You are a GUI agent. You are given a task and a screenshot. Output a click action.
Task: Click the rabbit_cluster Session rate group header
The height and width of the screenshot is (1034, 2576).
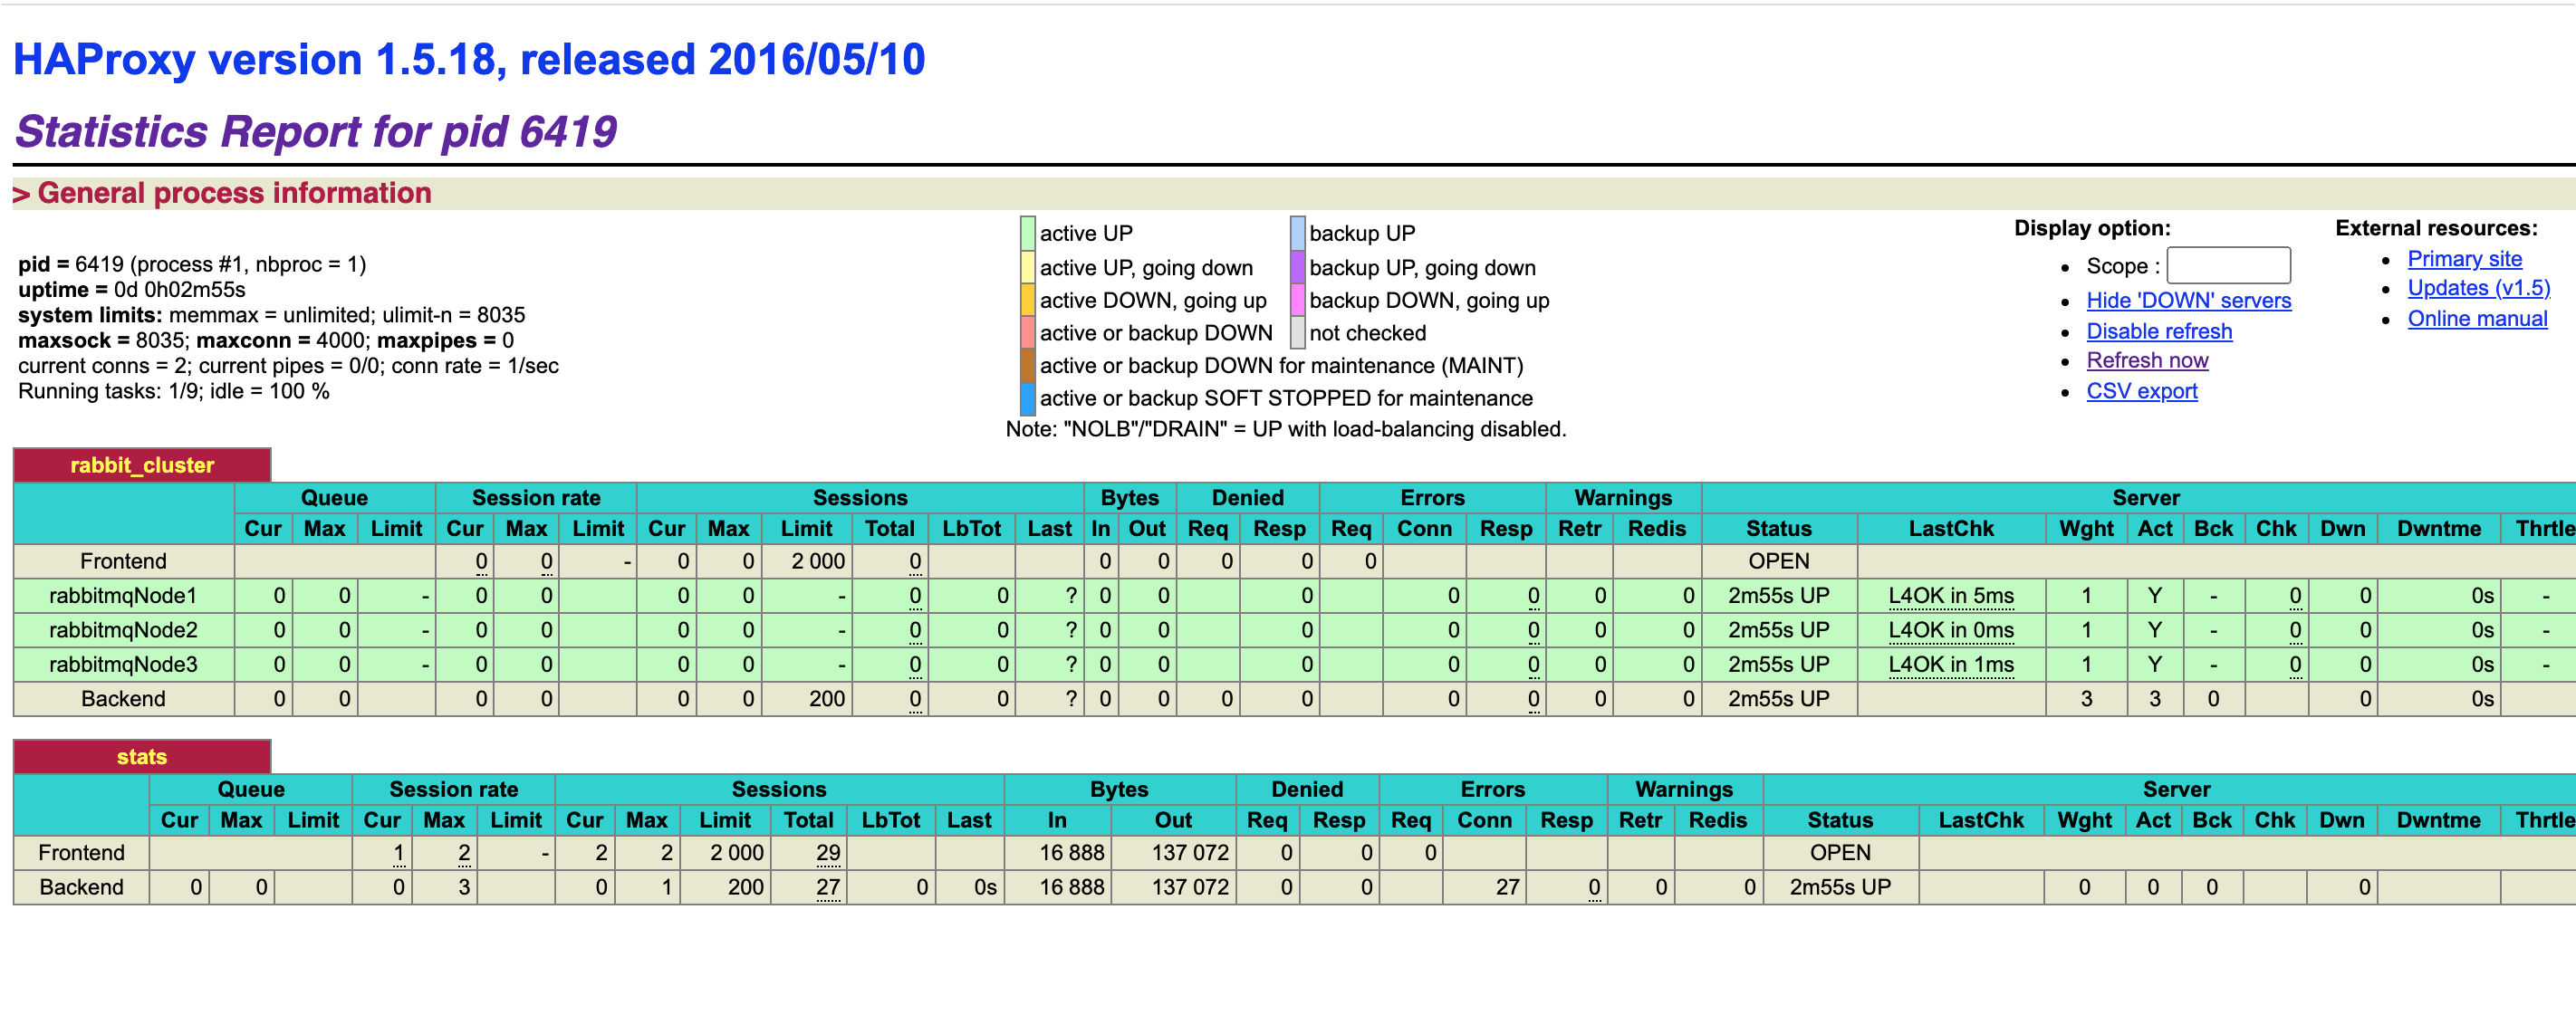point(536,498)
